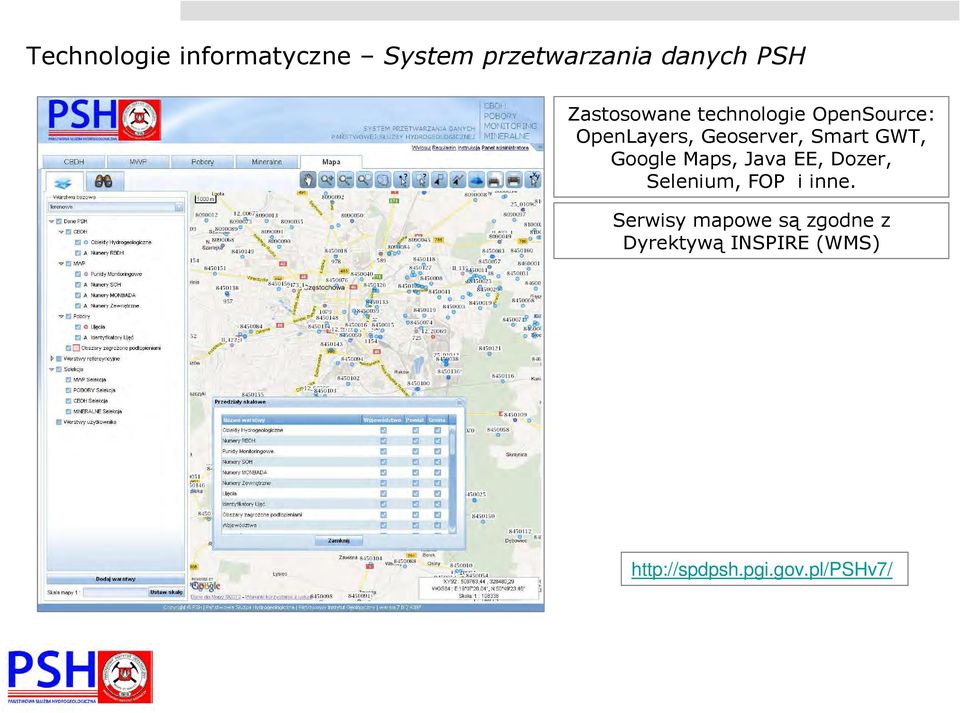This screenshot has height=713, width=960.
Task: Switch to the MWP tab
Action: [138, 162]
